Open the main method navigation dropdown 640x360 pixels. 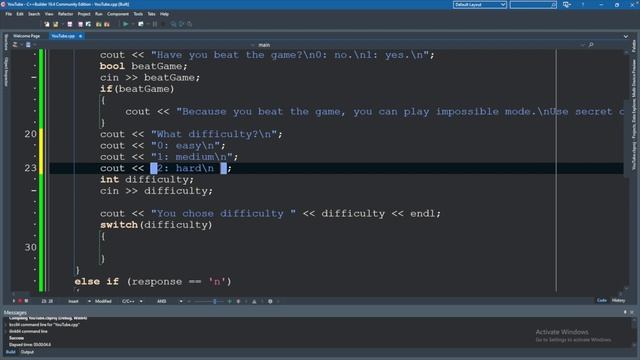coord(264,45)
